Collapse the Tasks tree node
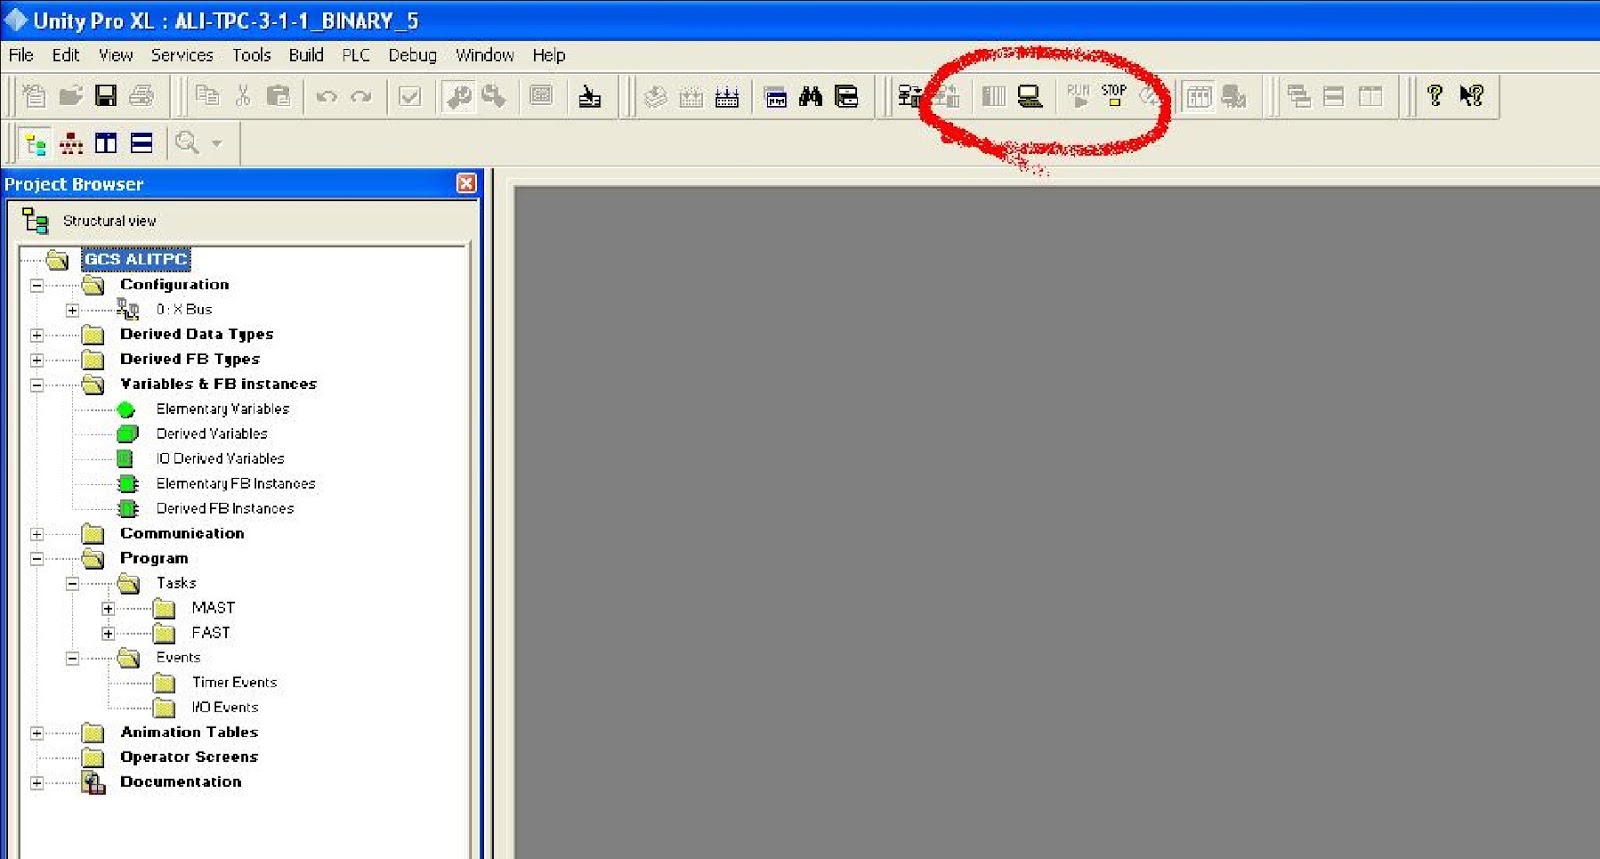The height and width of the screenshot is (859, 1600). 72,584
